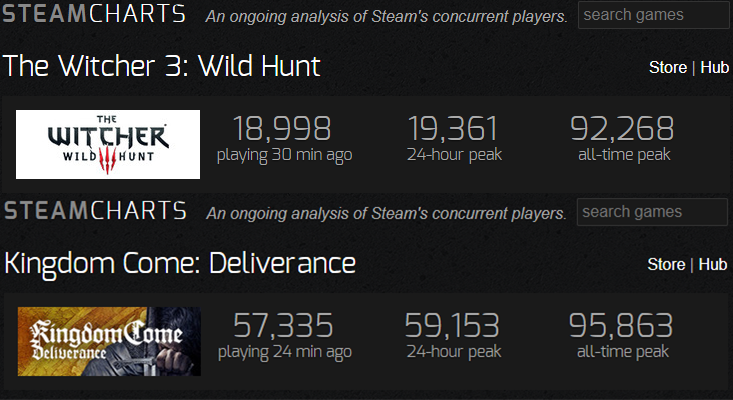Open The Witcher 3 game banner image
The height and width of the screenshot is (400, 733).
tap(108, 144)
